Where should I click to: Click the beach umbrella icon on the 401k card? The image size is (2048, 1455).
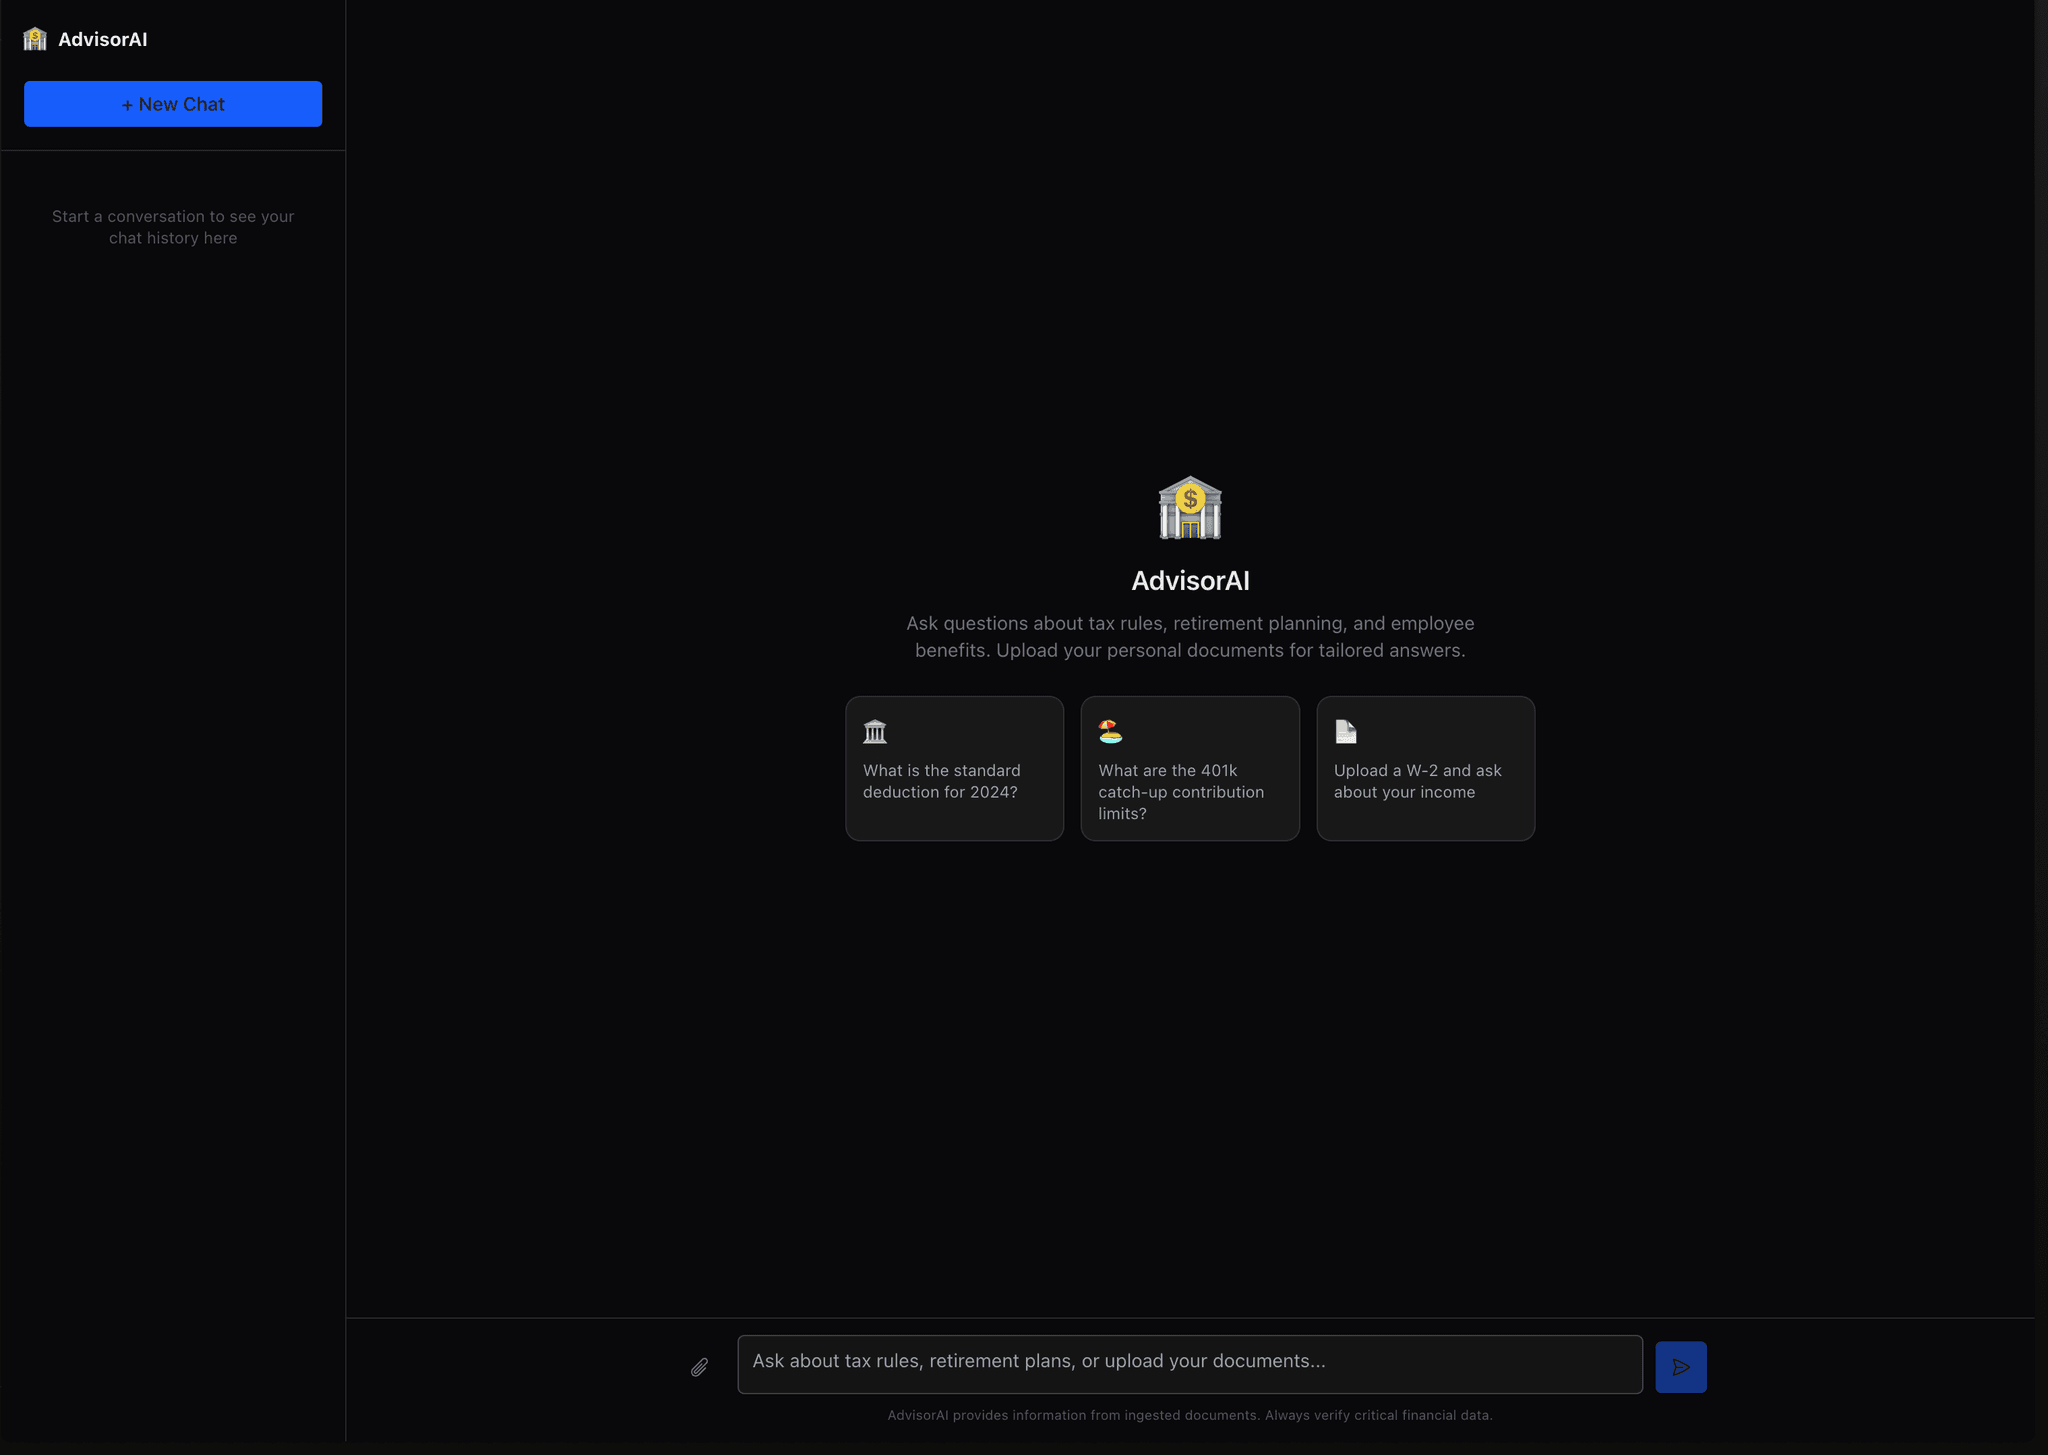1110,731
